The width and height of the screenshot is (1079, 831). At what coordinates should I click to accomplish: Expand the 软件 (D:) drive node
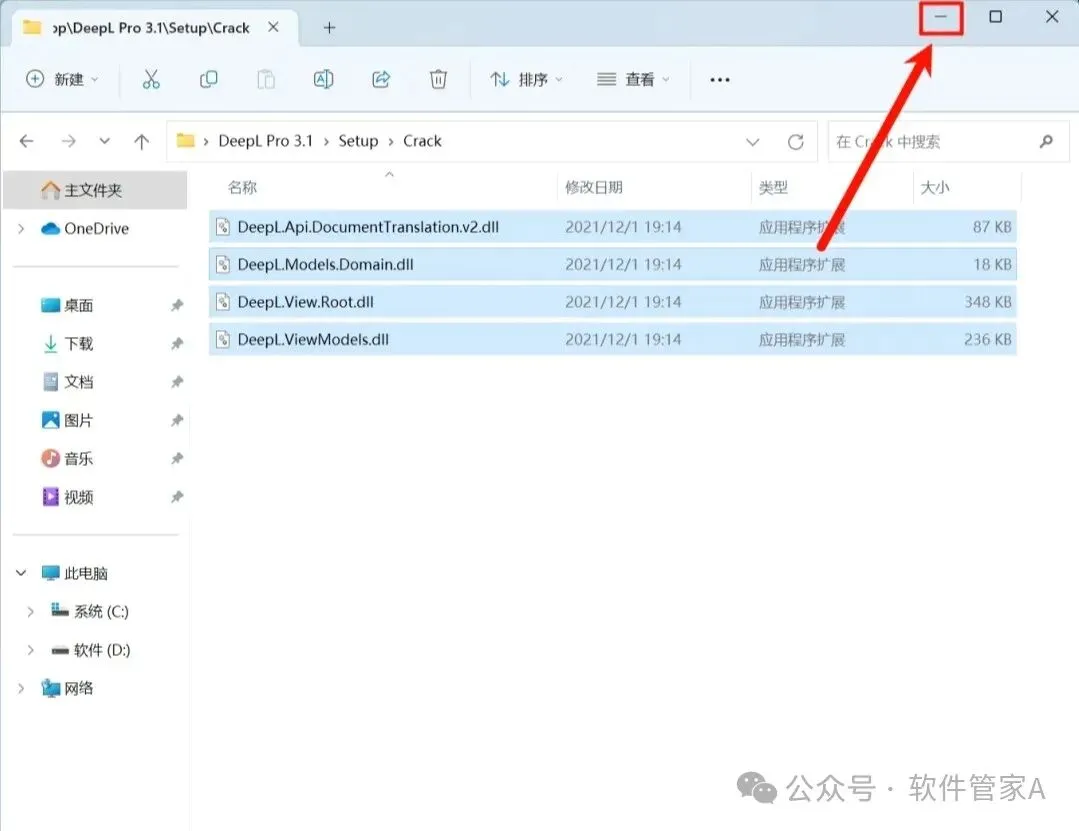30,650
